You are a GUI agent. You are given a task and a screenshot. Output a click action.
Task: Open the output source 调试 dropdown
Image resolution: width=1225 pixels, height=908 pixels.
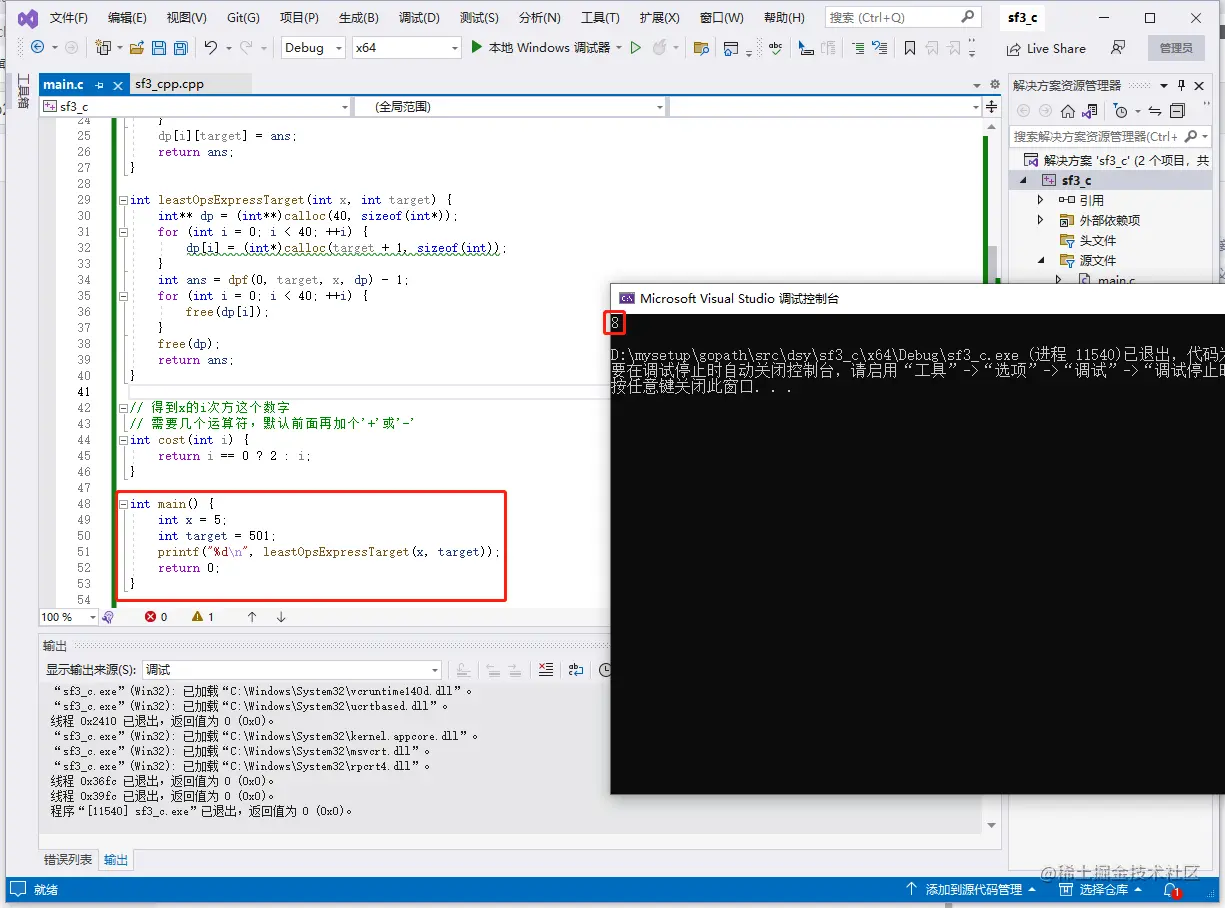(292, 670)
